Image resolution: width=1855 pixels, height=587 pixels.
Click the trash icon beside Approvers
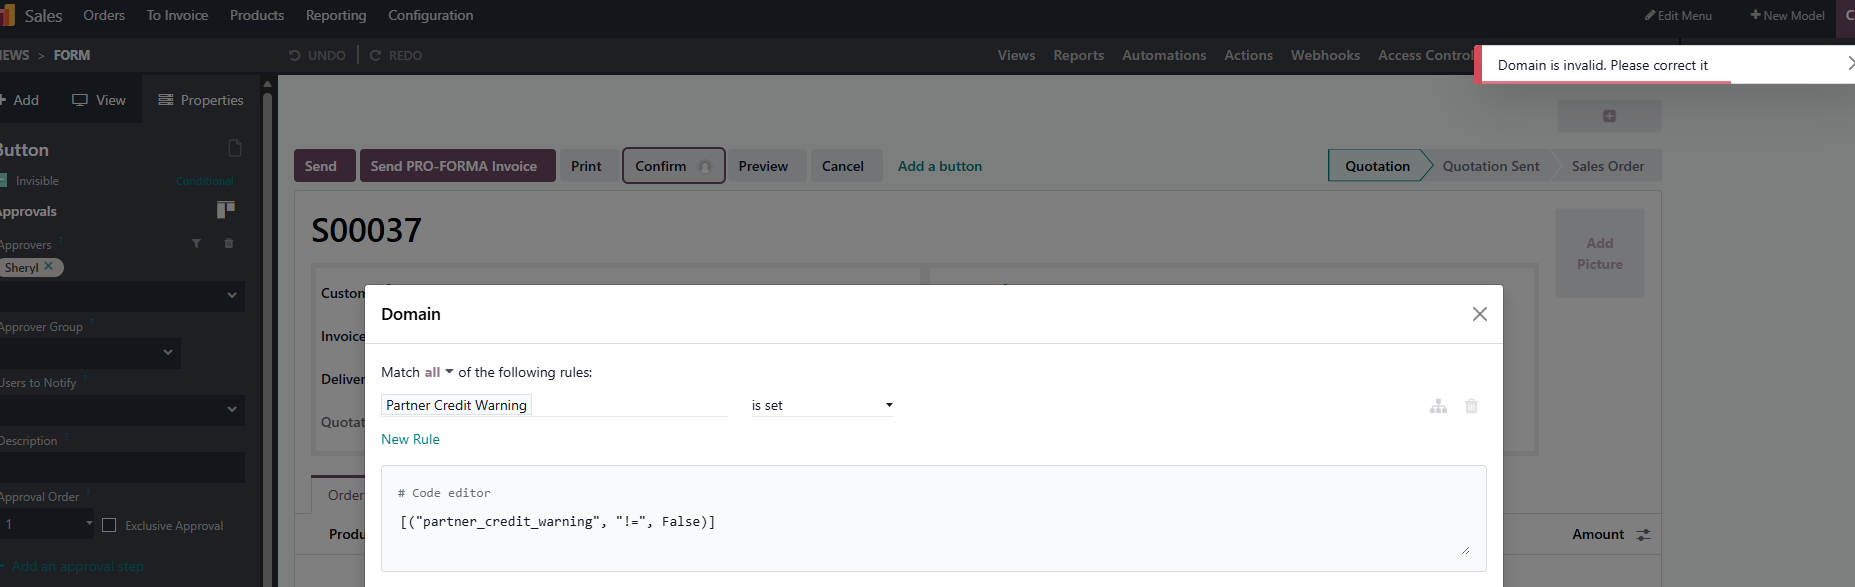229,244
